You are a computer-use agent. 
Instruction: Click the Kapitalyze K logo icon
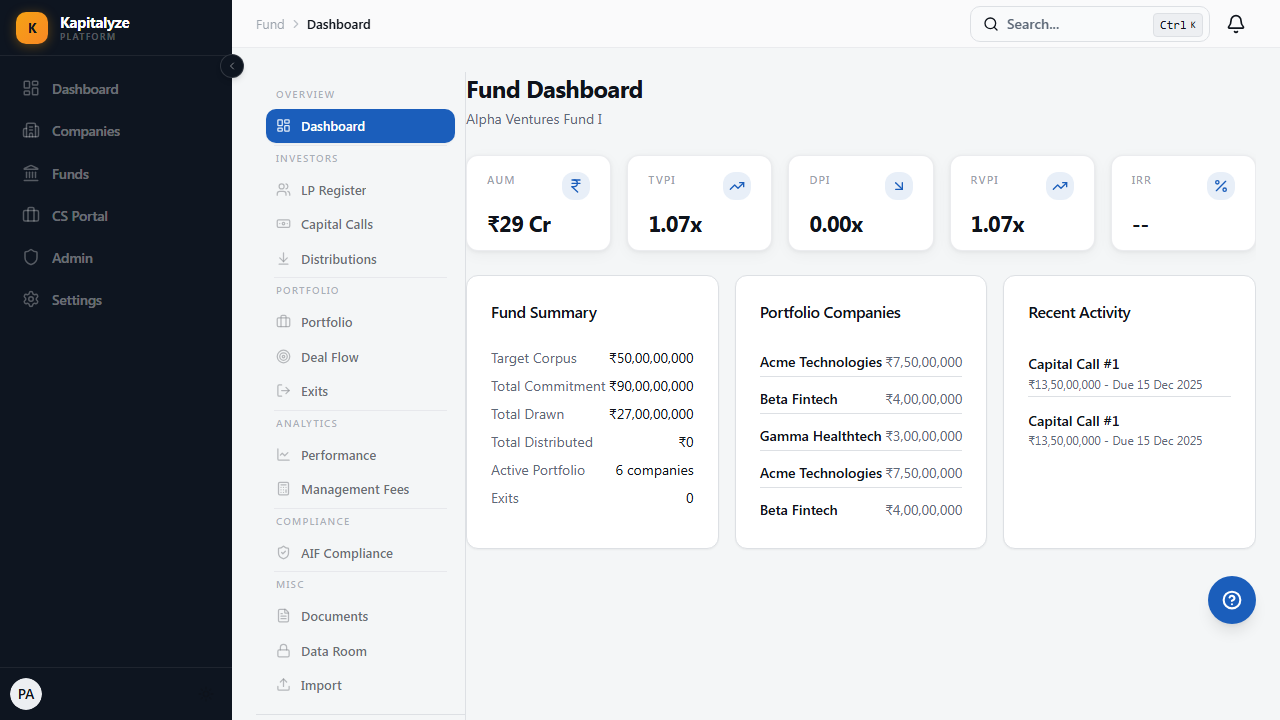(x=32, y=28)
